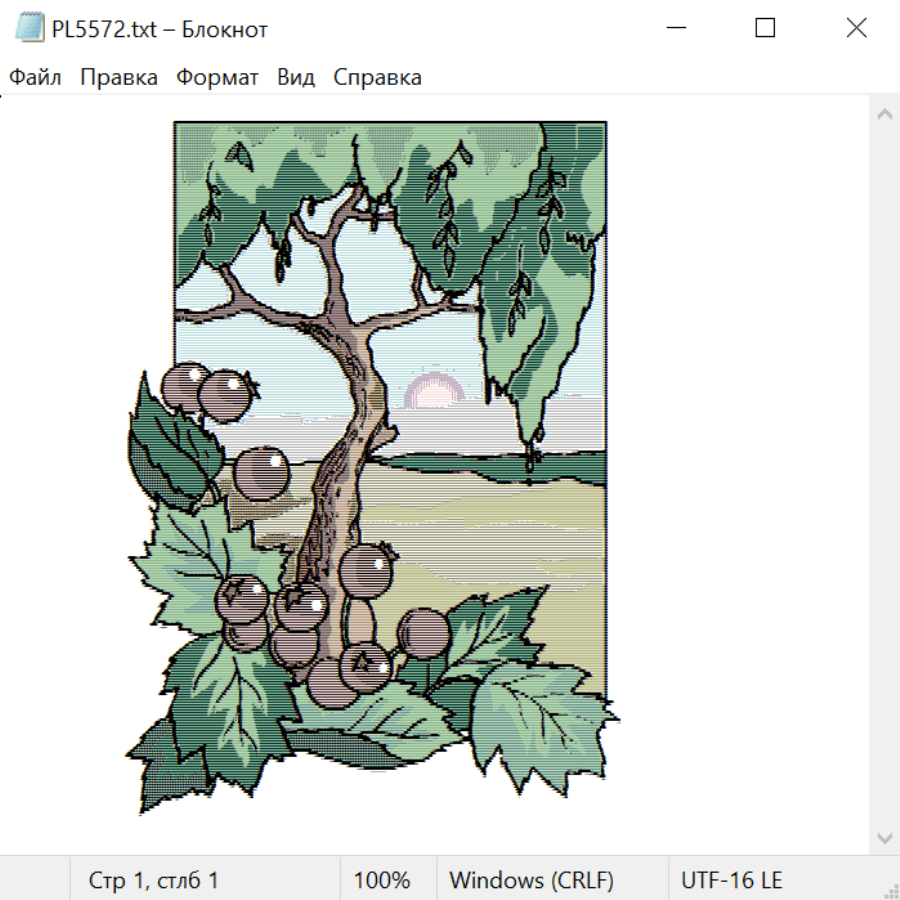Open the Вид menu

coord(296,77)
